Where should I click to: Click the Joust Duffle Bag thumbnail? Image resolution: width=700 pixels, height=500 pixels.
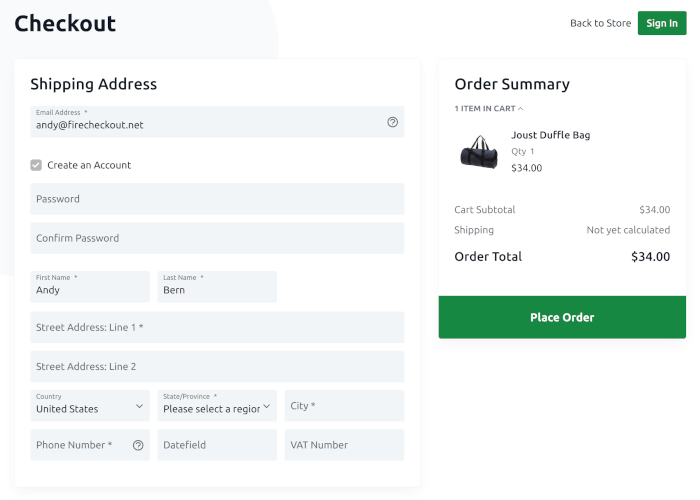[479, 152]
